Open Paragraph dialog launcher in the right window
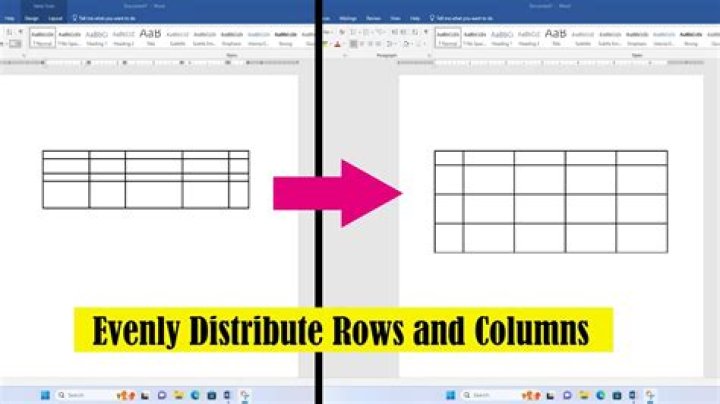720x404 pixels. pos(429,56)
